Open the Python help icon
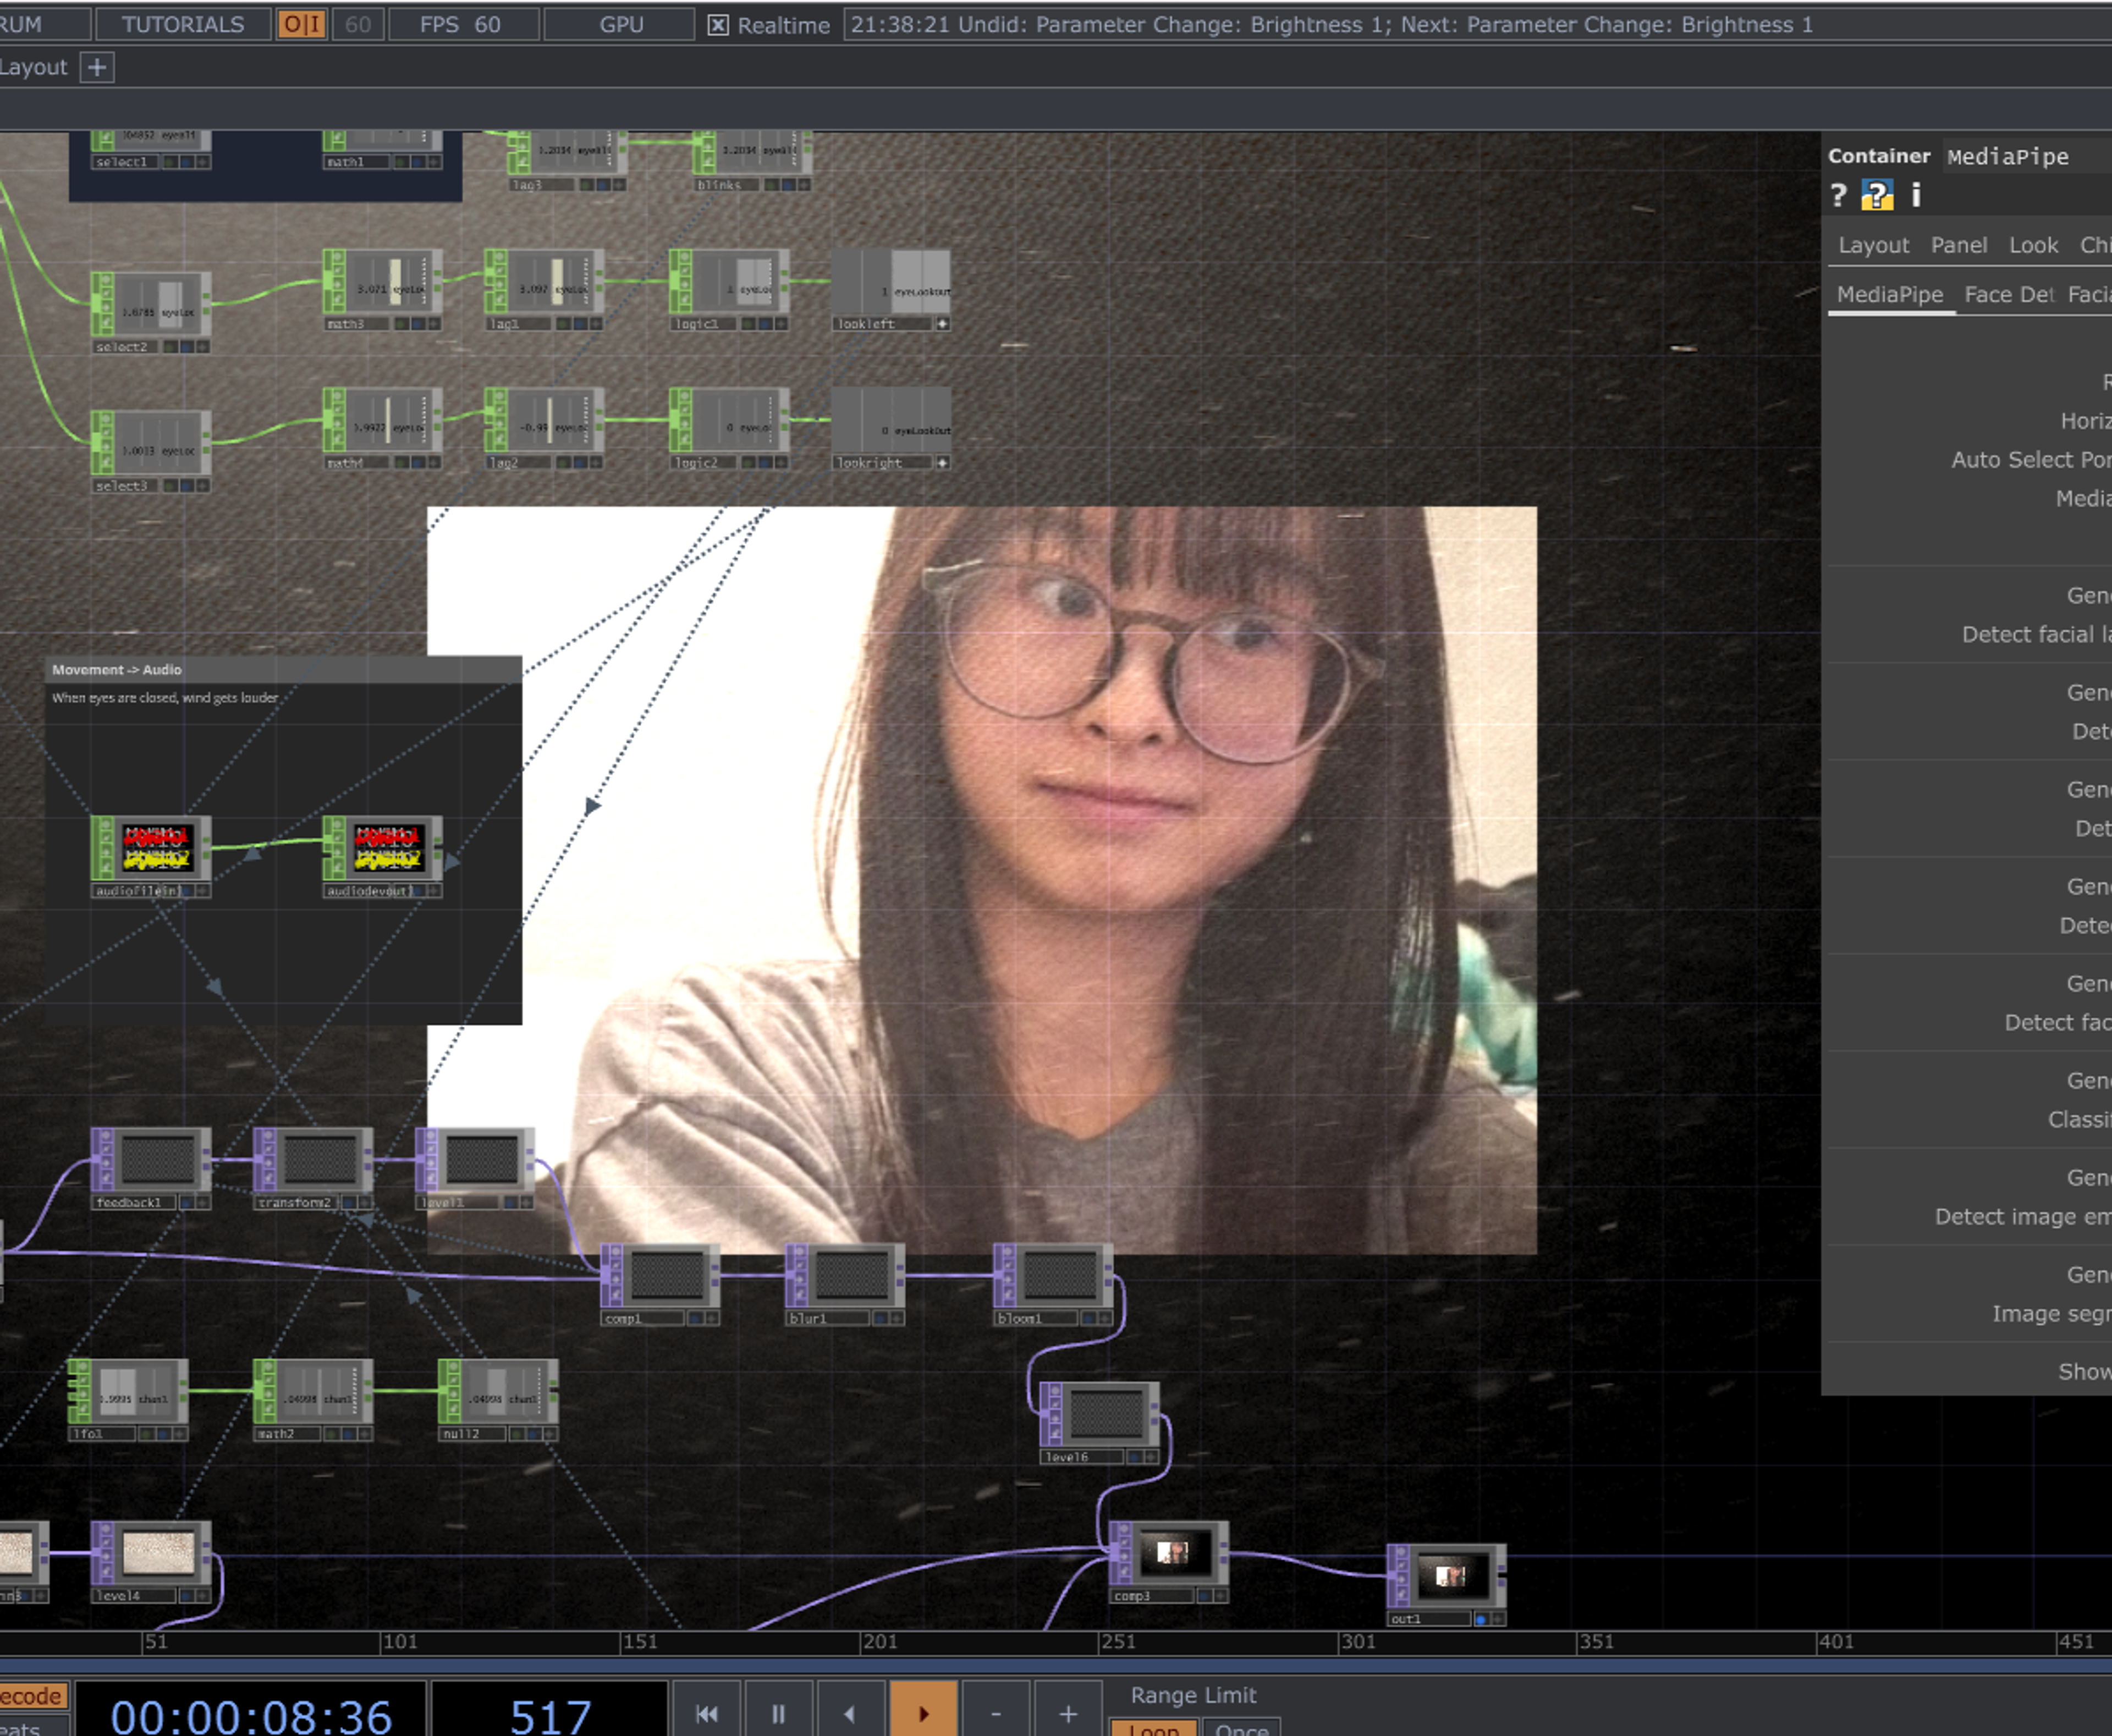Image resolution: width=2112 pixels, height=1736 pixels. (x=1877, y=195)
